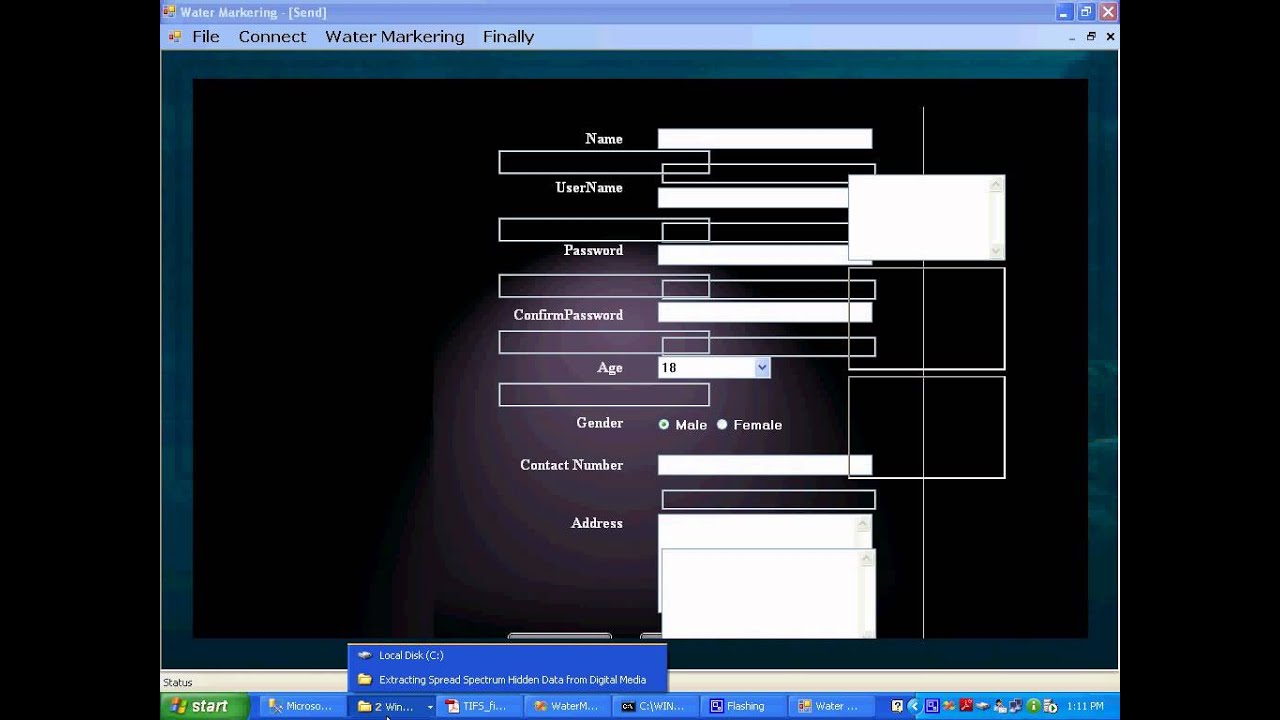Click the safely remove hardware tray icon
The height and width of the screenshot is (720, 1280).
point(983,706)
